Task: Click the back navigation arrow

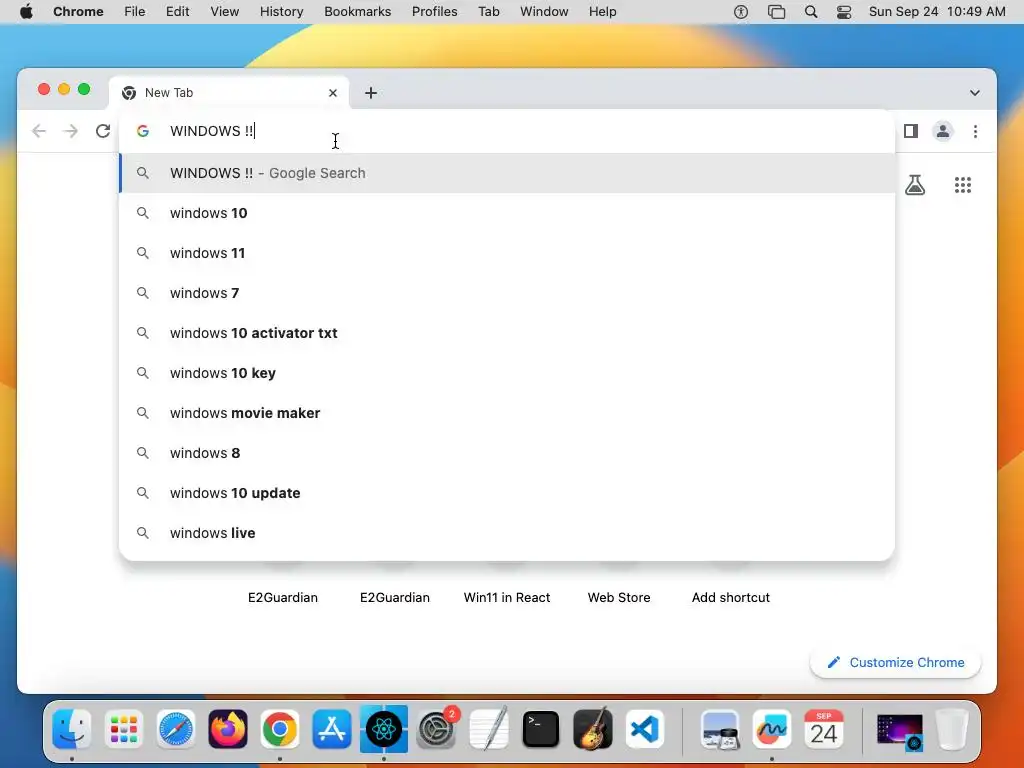Action: (x=39, y=131)
